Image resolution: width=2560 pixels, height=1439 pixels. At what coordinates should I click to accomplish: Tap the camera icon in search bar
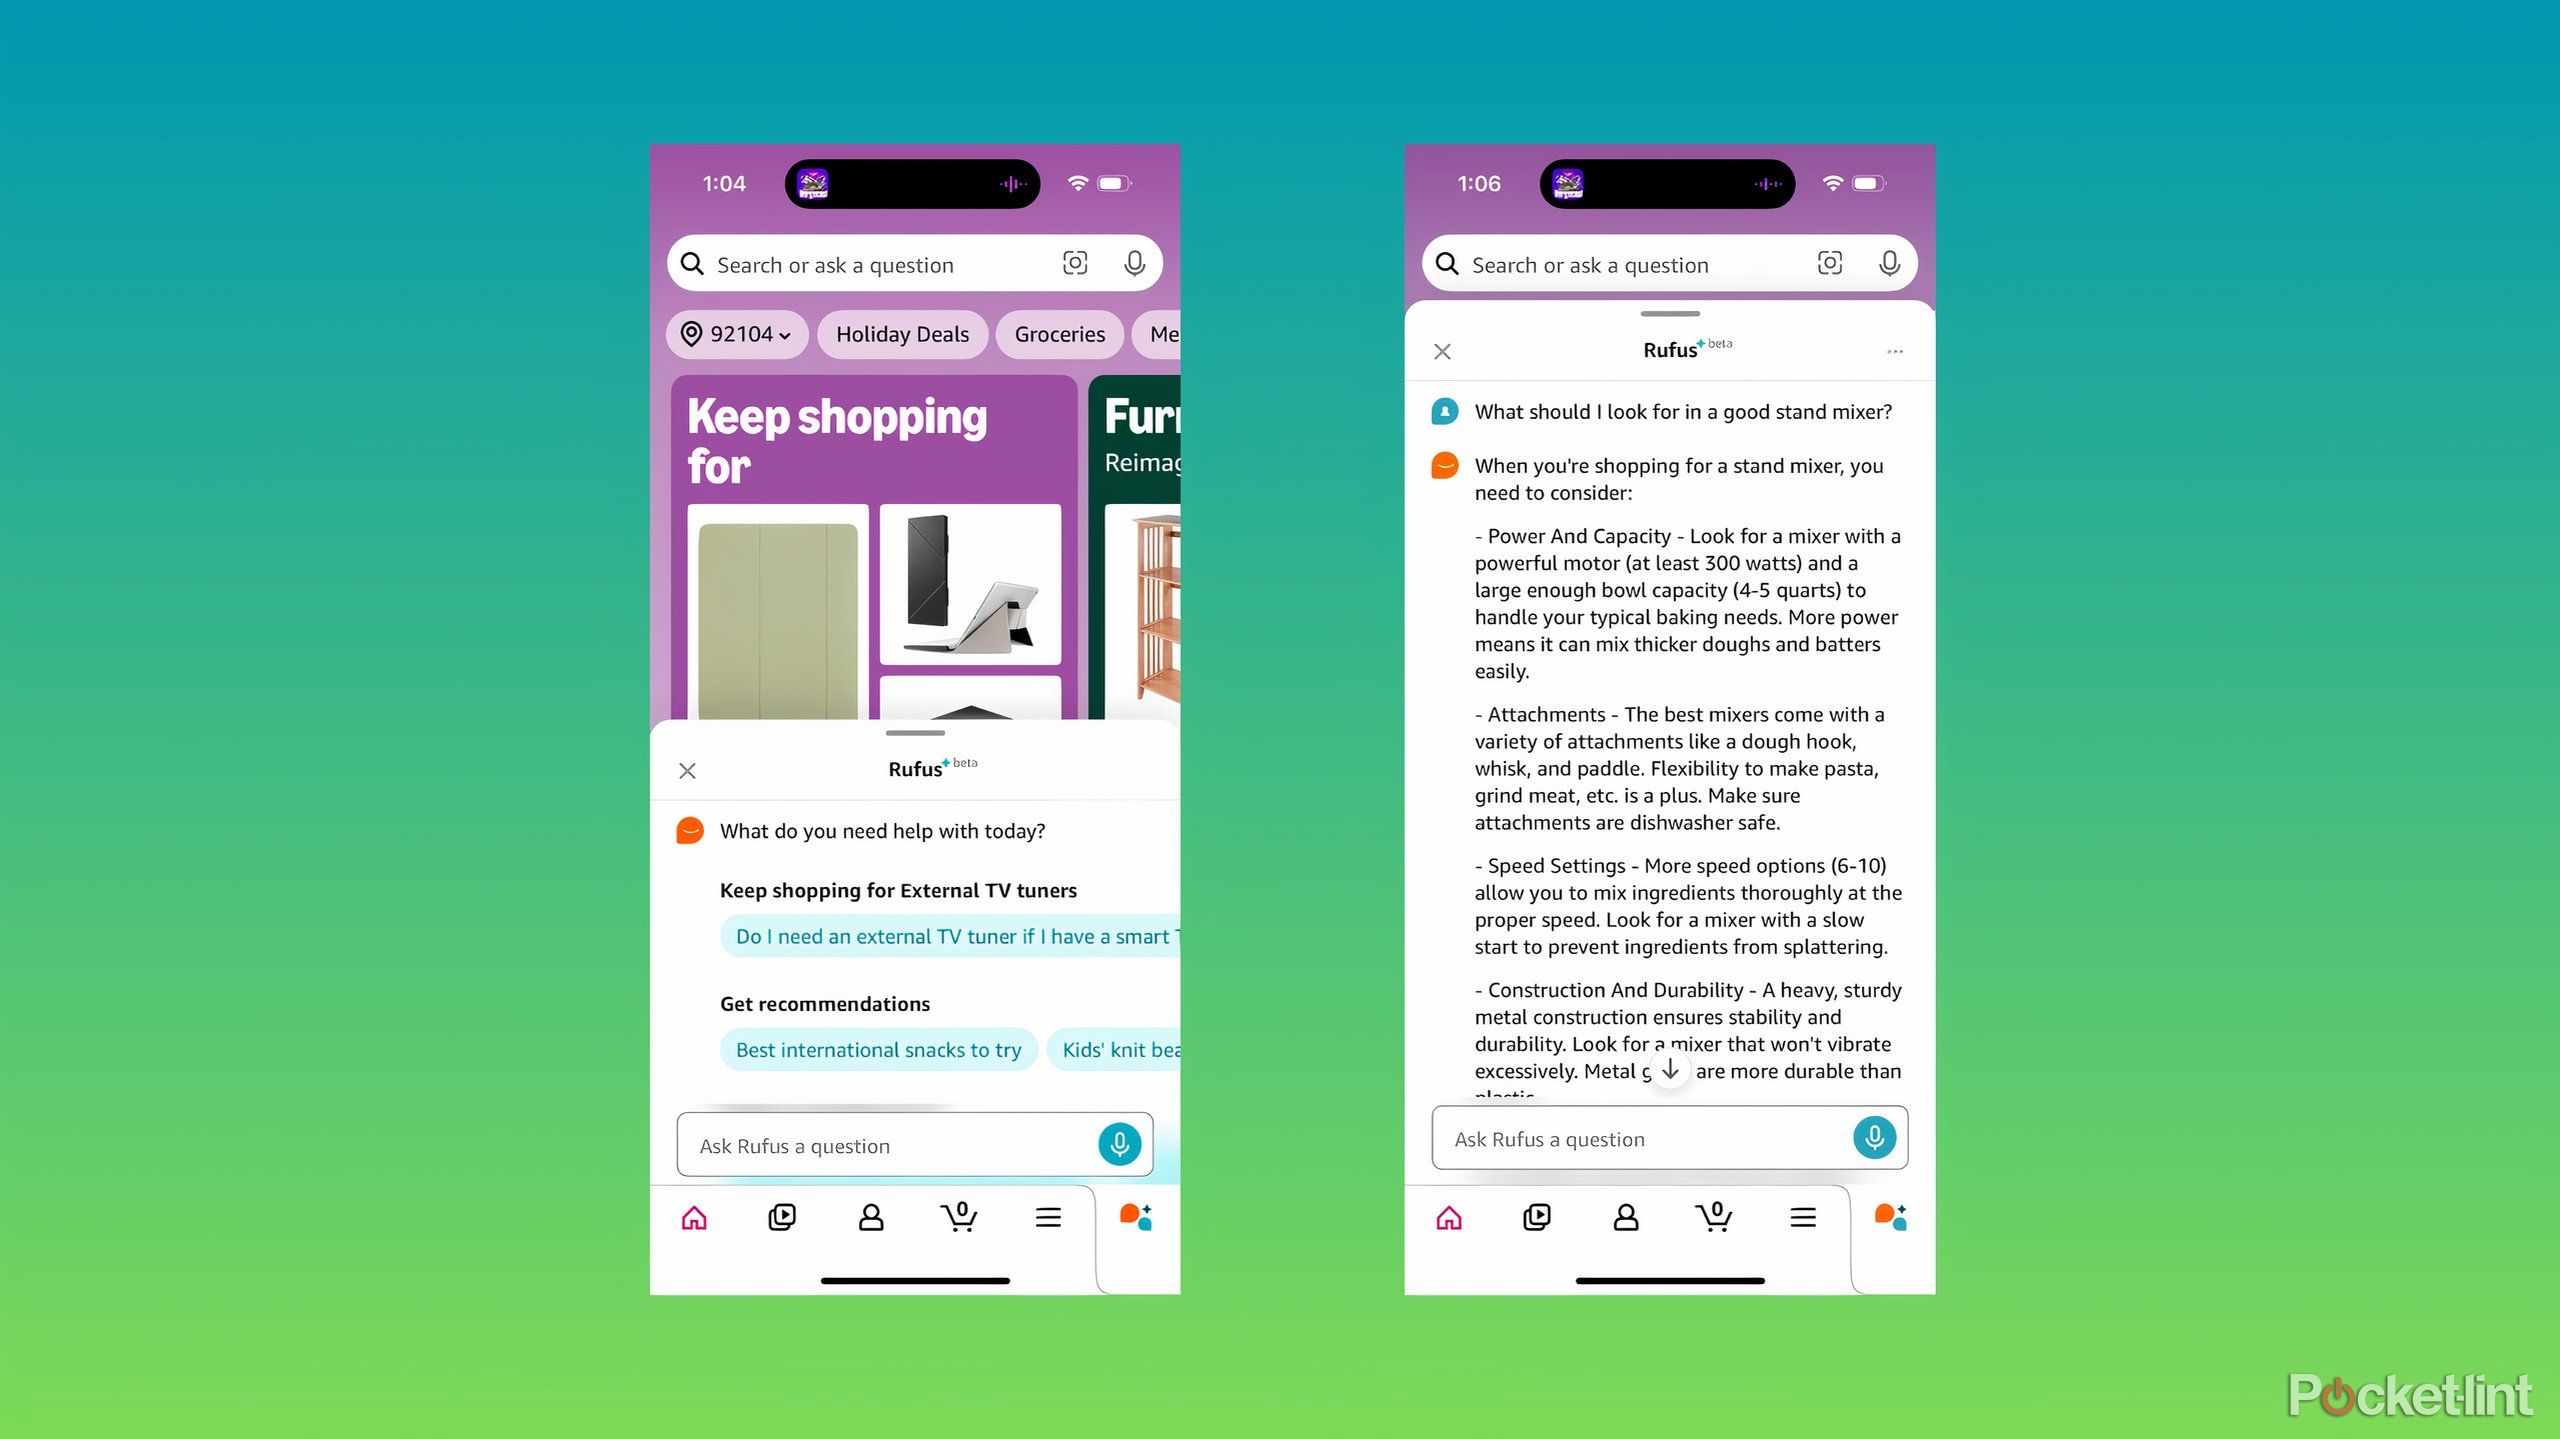click(1074, 262)
